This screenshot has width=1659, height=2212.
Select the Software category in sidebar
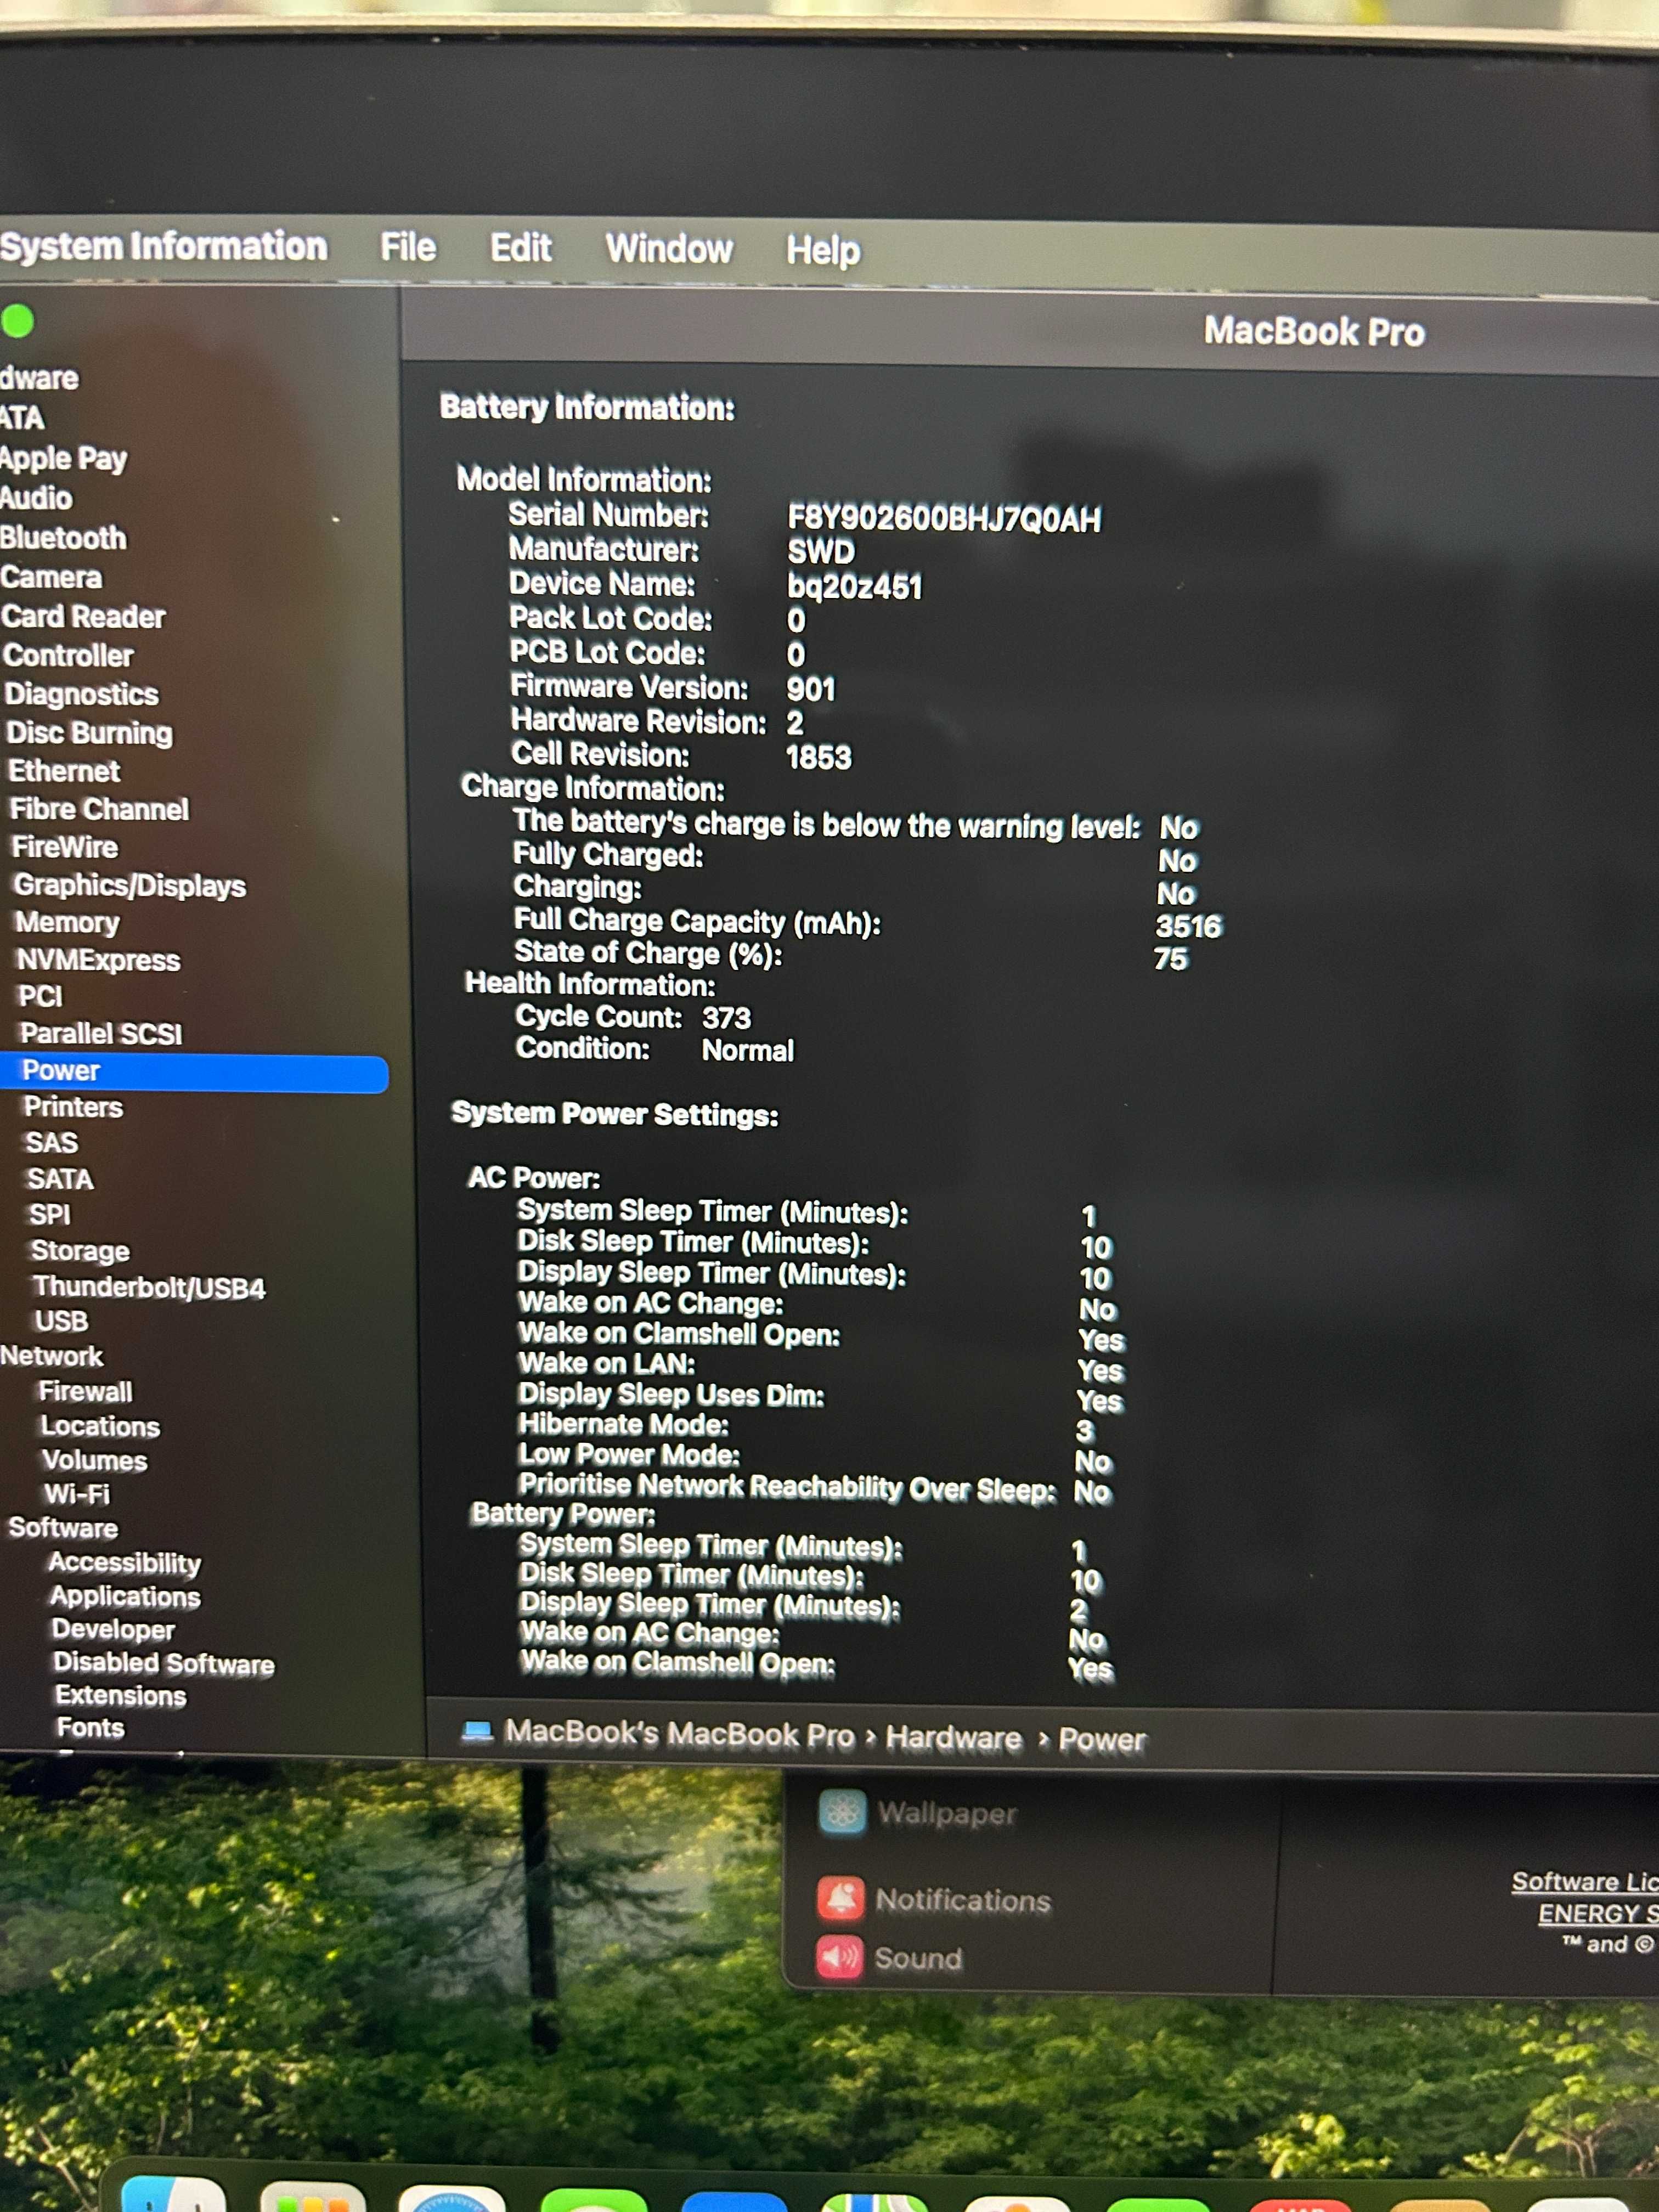(63, 1528)
